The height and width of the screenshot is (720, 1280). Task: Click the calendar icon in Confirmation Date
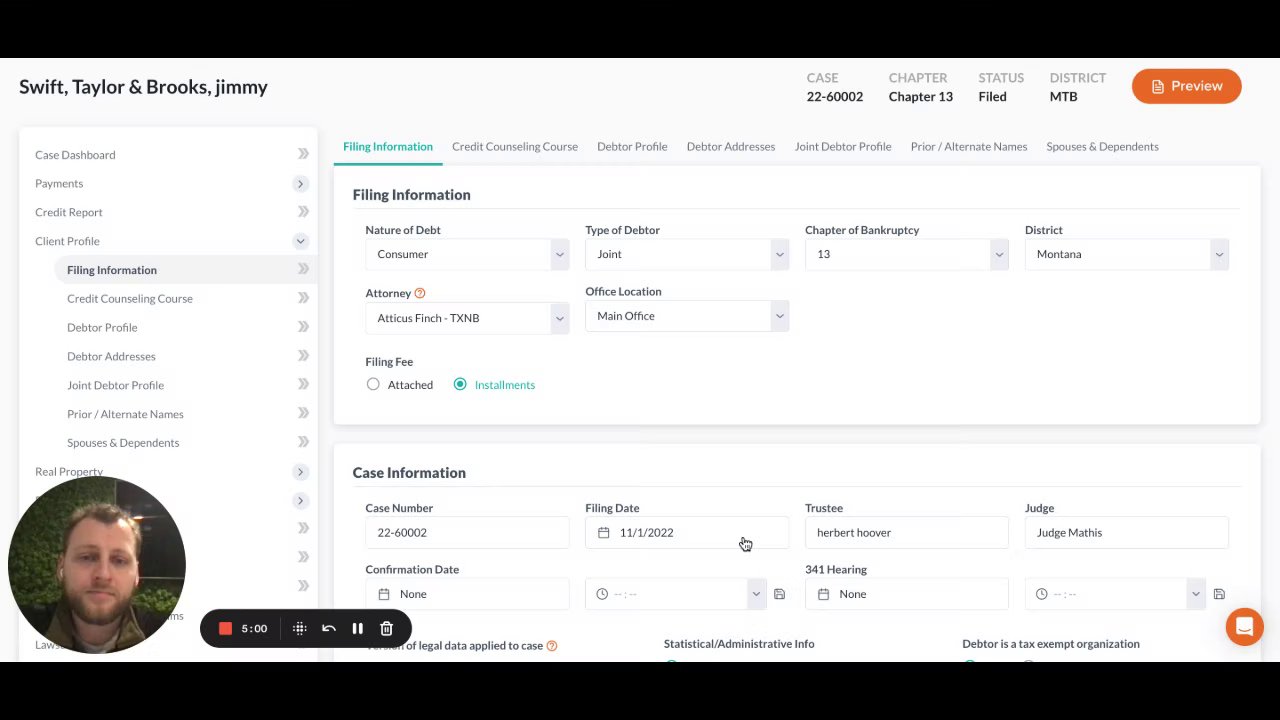coord(383,594)
